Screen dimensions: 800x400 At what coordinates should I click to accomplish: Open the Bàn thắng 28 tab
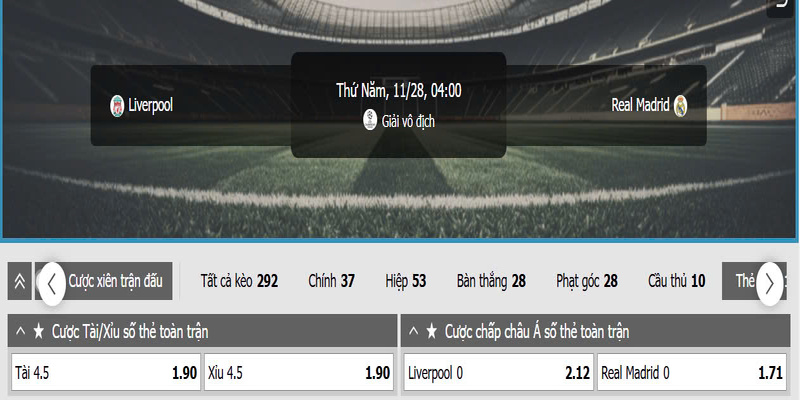(490, 281)
